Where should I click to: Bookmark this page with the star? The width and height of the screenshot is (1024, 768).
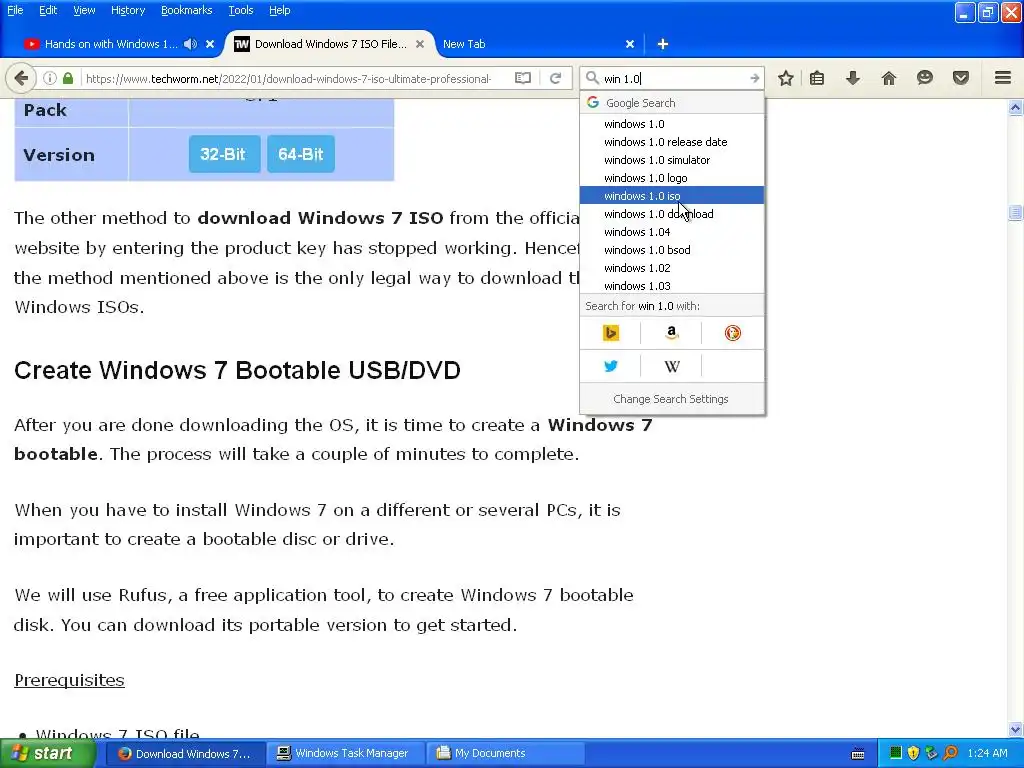pyautogui.click(x=786, y=78)
